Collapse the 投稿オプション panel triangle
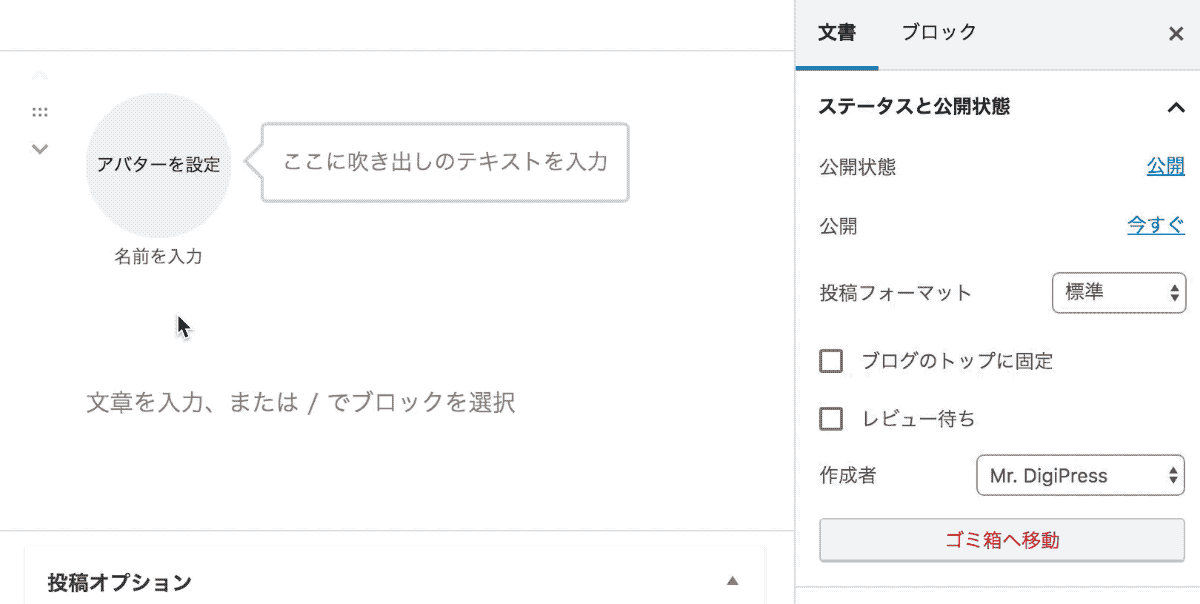This screenshot has width=1200, height=604. 732,581
